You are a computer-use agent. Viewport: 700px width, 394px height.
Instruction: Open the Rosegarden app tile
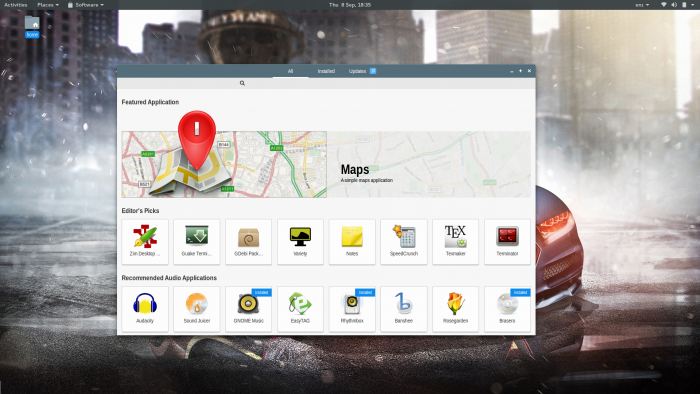click(455, 309)
